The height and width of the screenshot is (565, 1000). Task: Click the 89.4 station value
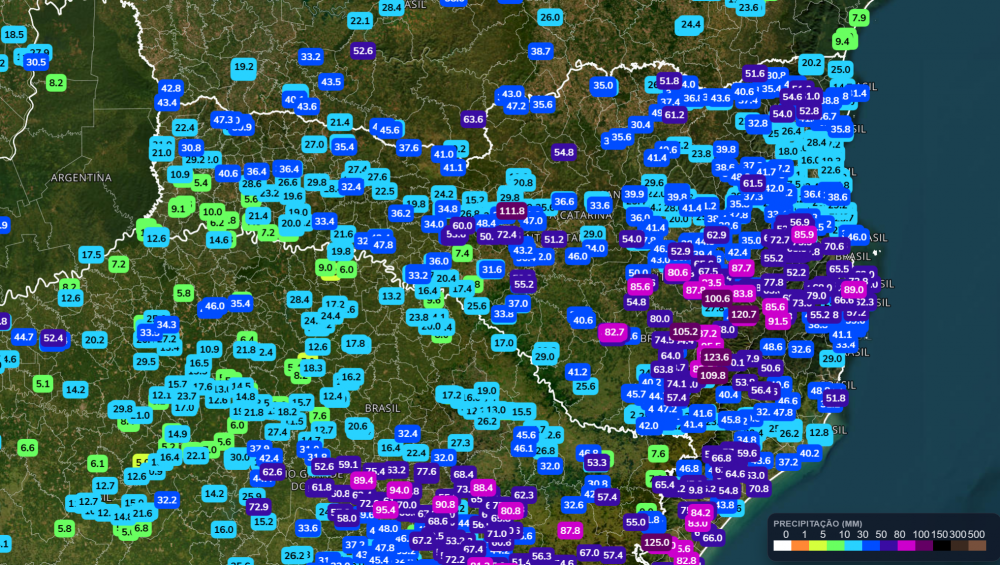362,480
